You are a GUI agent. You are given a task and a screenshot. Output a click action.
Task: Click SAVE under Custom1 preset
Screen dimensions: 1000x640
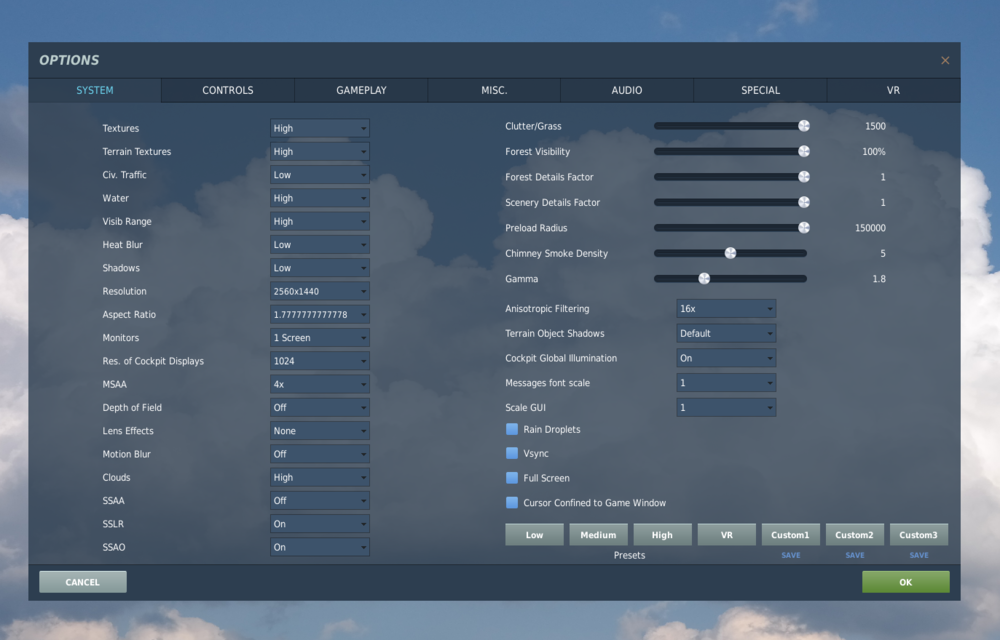pyautogui.click(x=790, y=554)
